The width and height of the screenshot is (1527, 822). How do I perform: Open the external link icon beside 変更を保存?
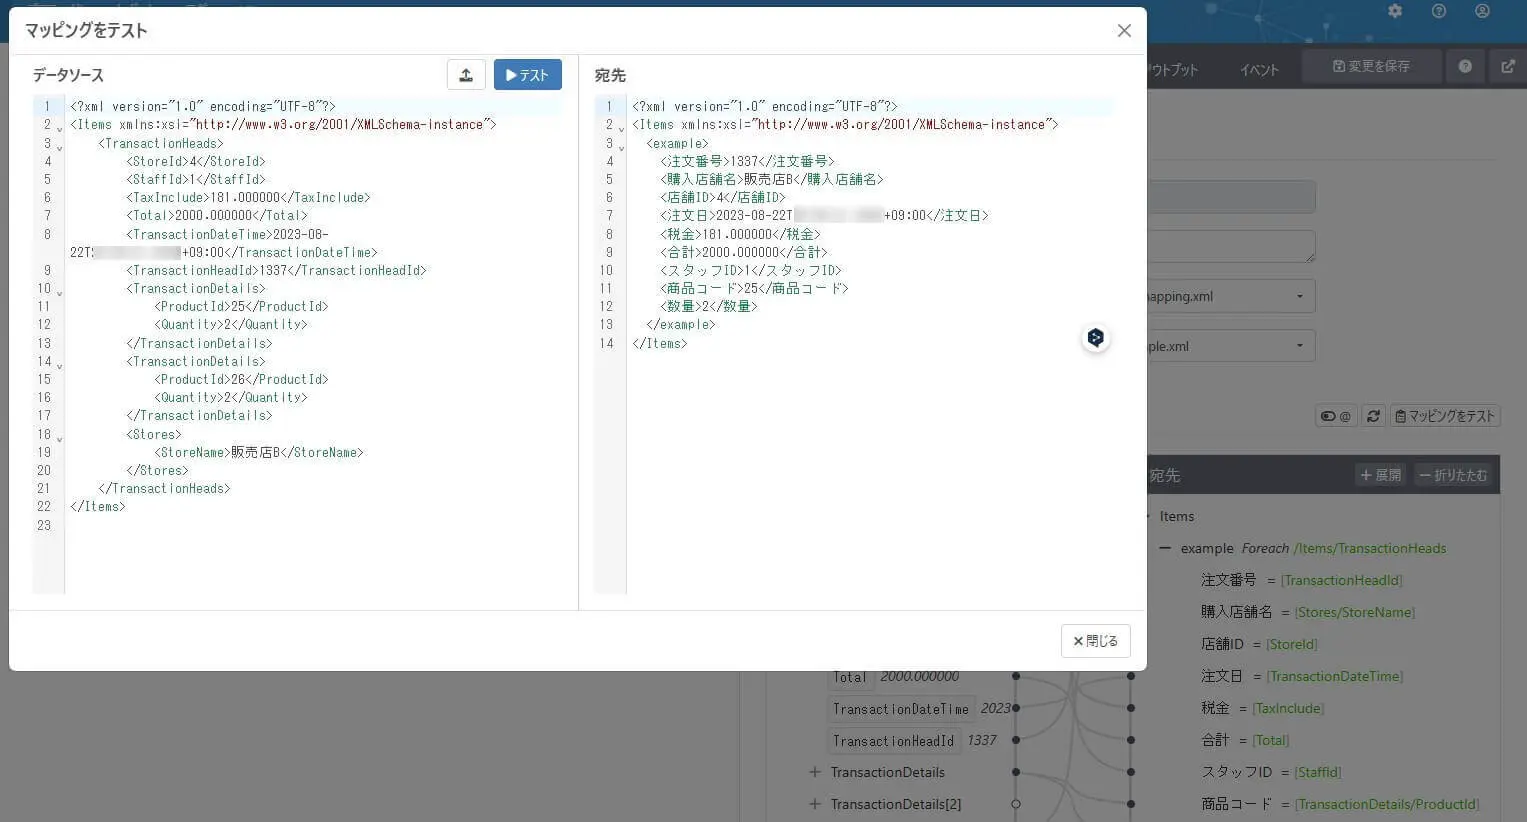coord(1508,65)
